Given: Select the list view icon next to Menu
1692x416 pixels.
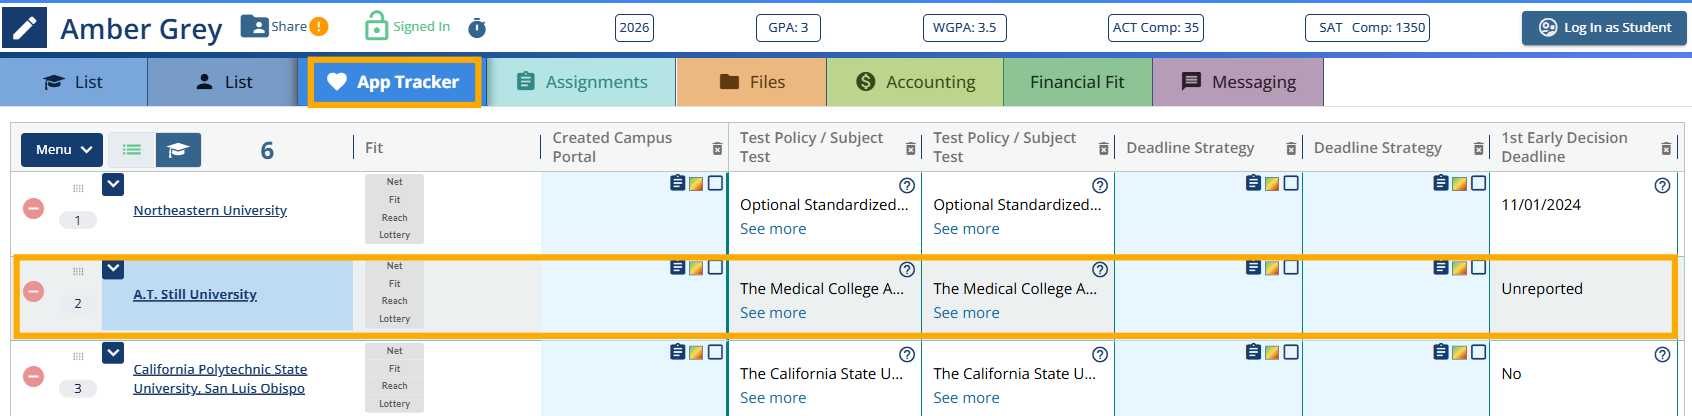Looking at the screenshot, I should click(132, 150).
